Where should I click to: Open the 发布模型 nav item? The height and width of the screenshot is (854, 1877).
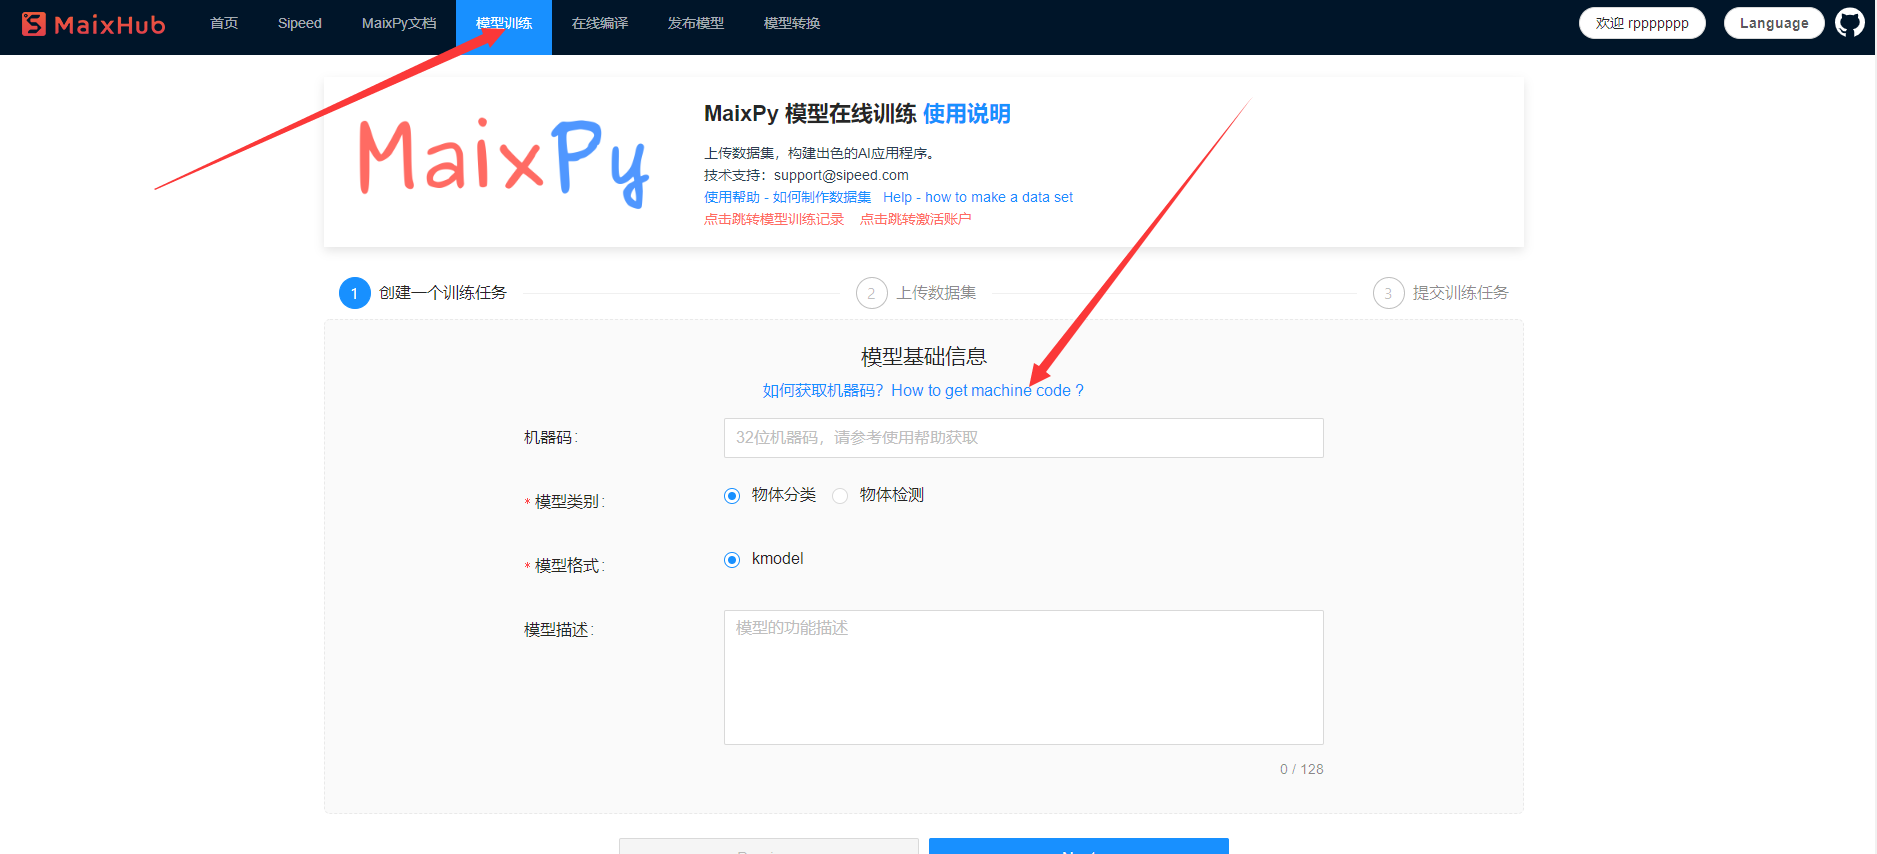(x=696, y=23)
